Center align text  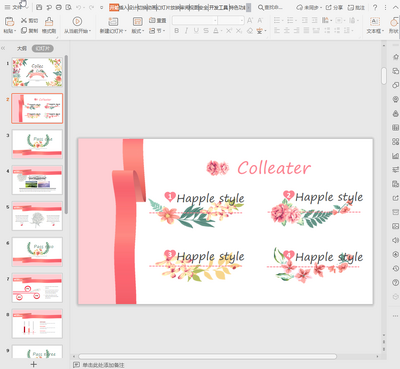point(287,31)
